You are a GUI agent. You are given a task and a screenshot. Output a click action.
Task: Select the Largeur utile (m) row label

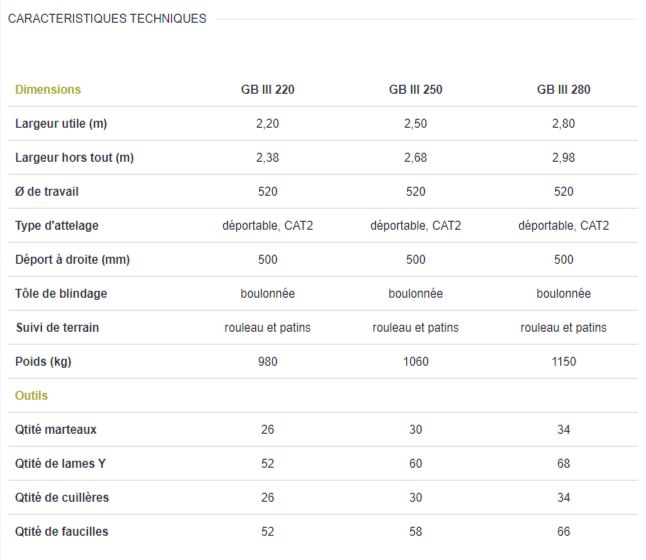[x=60, y=123]
